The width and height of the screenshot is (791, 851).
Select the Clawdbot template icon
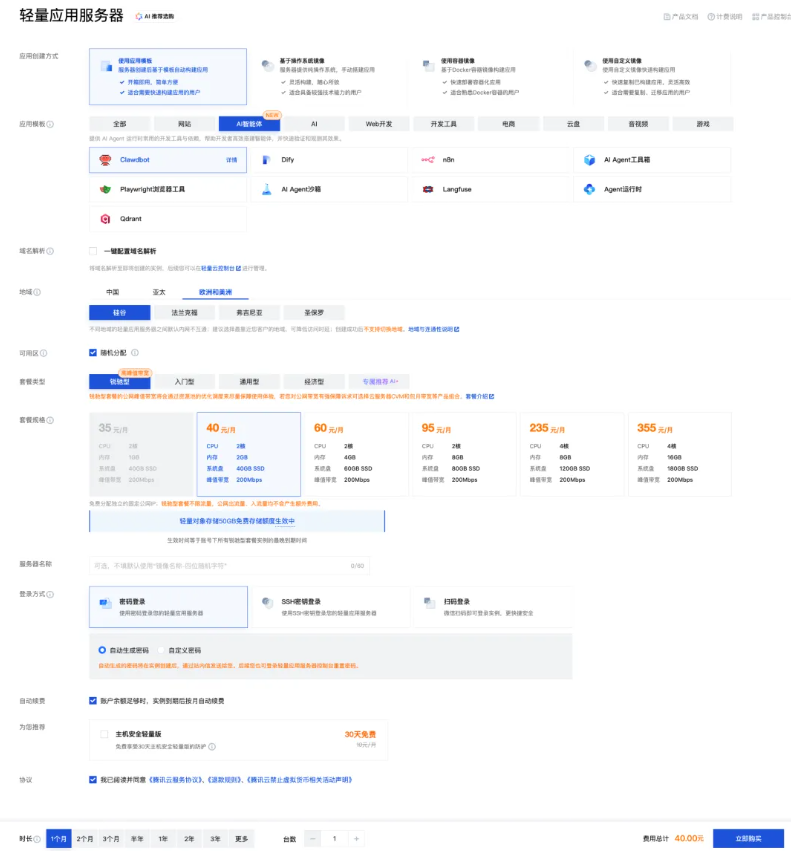pyautogui.click(x=106, y=160)
